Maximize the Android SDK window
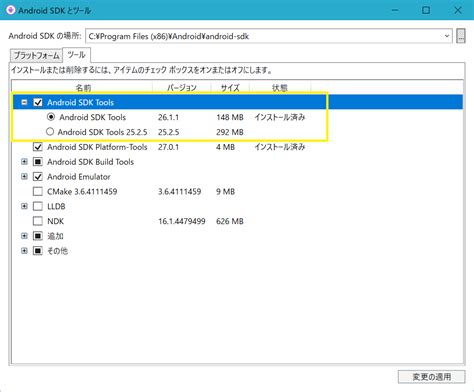Screen dimensions: 474x392 [x=426, y=10]
